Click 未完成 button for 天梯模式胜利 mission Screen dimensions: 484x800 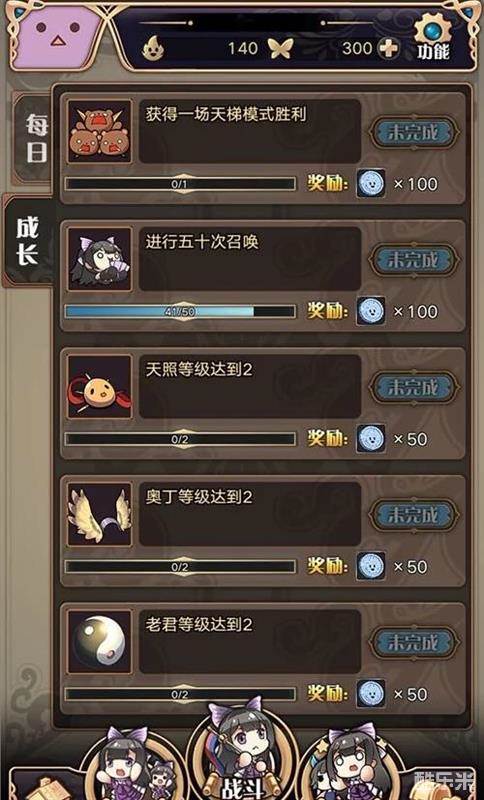[414, 132]
